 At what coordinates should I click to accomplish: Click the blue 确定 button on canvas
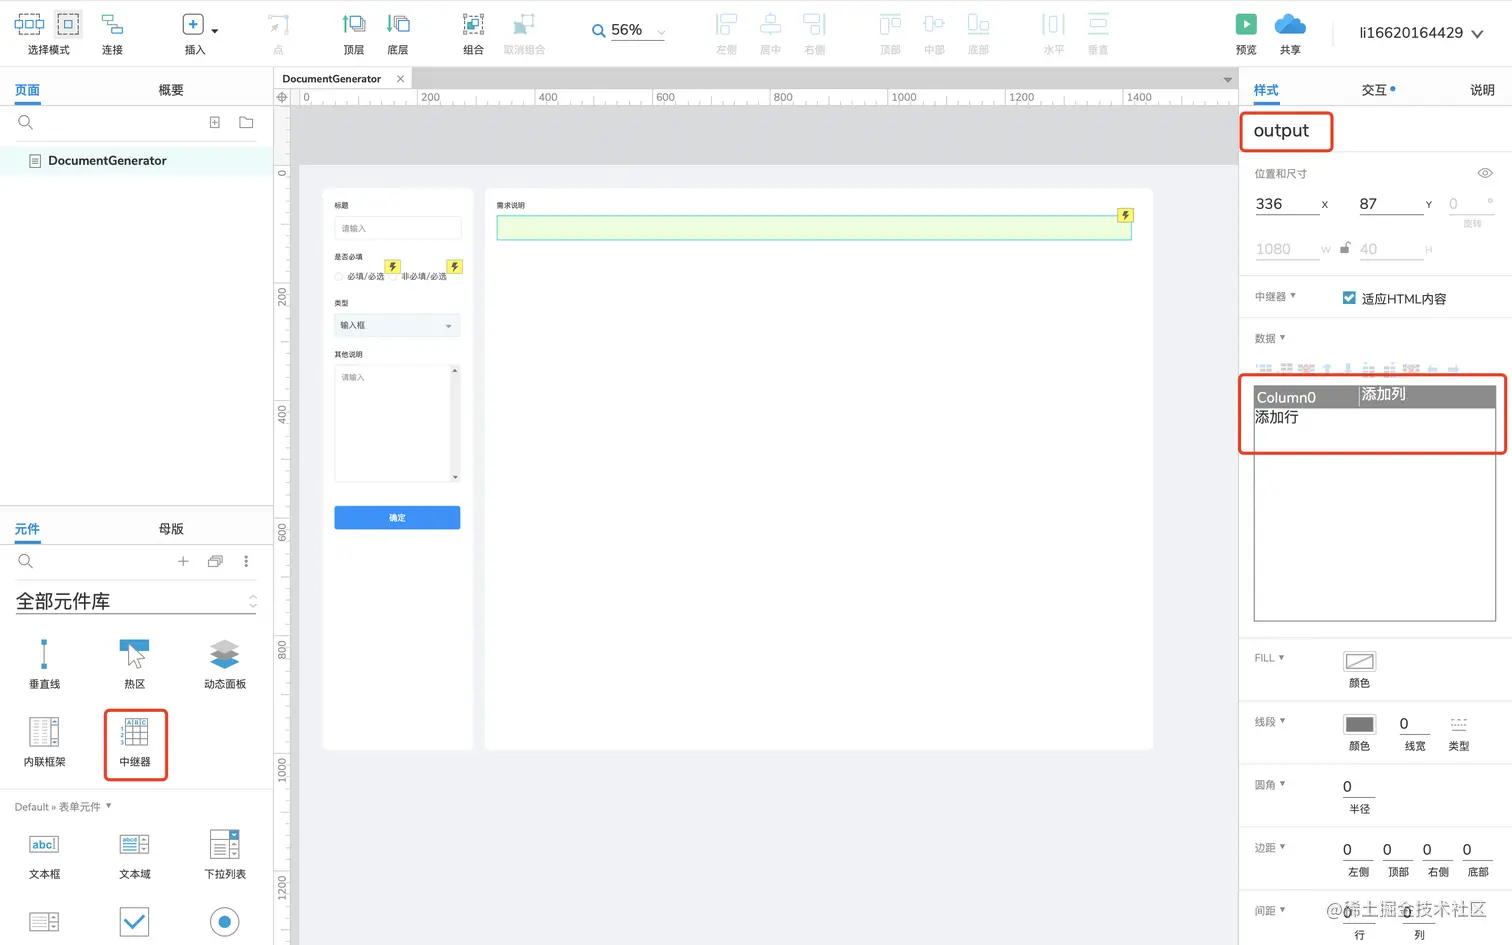[x=397, y=517]
